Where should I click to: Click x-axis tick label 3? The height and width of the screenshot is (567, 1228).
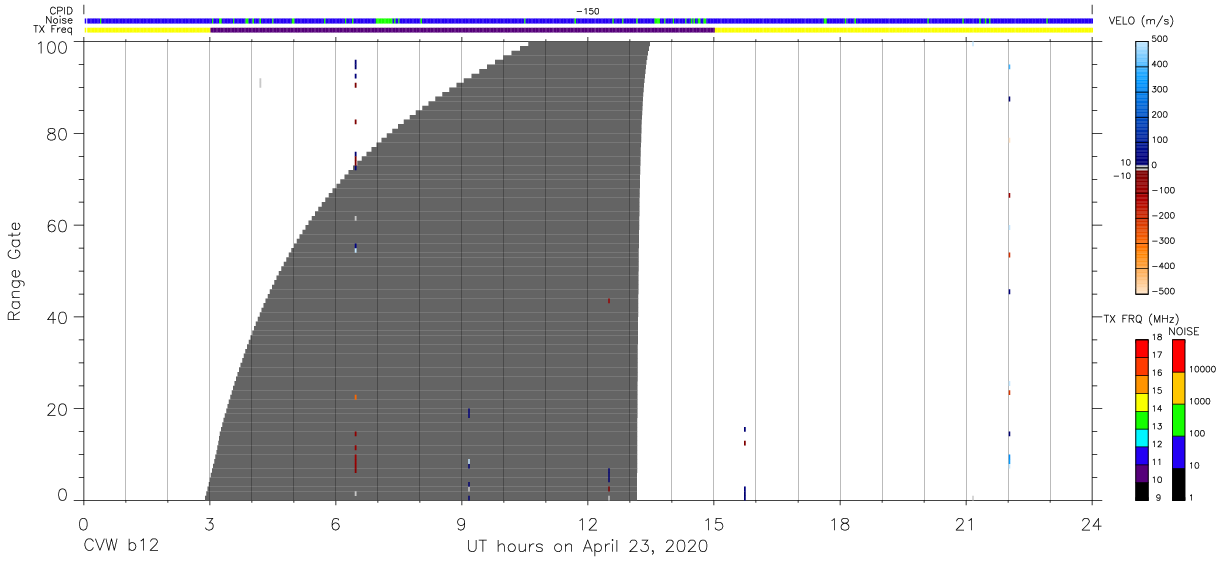tap(209, 523)
